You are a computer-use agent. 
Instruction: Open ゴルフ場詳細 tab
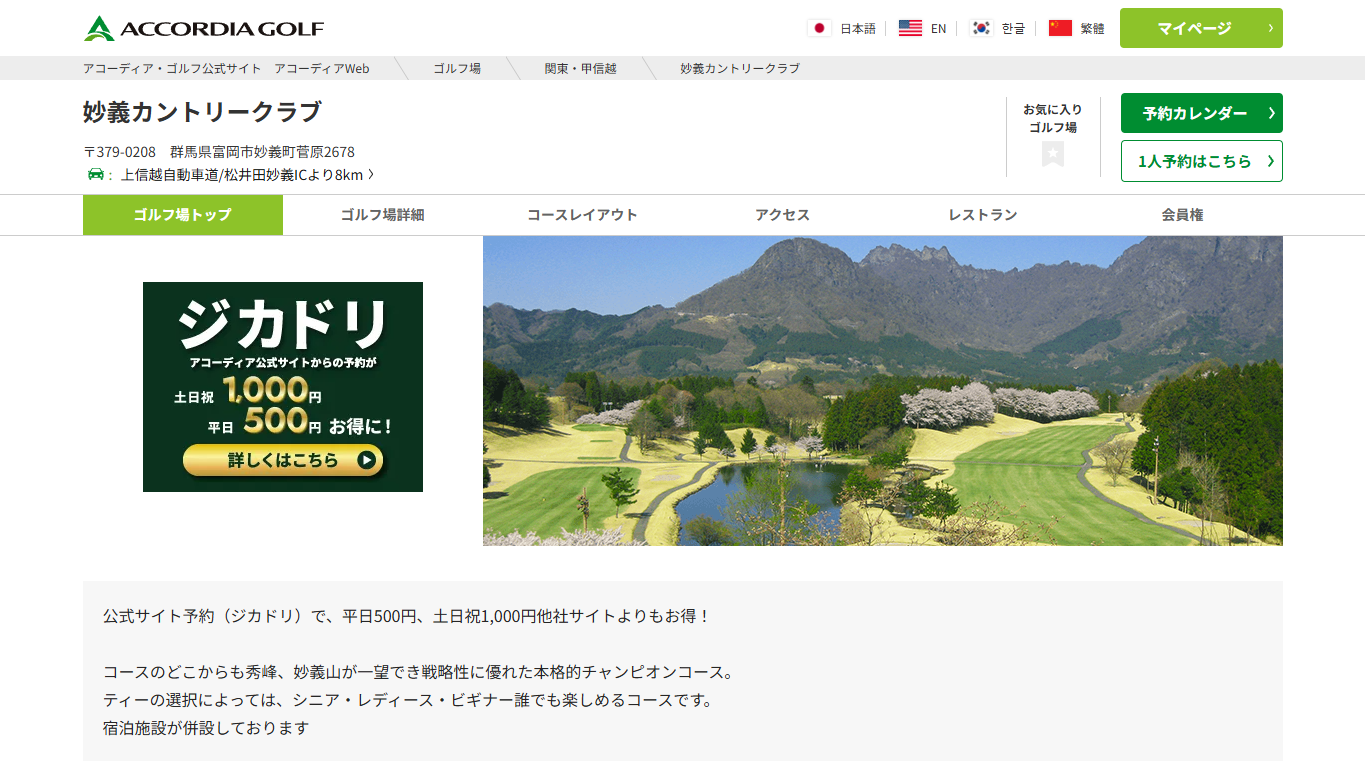tap(383, 215)
